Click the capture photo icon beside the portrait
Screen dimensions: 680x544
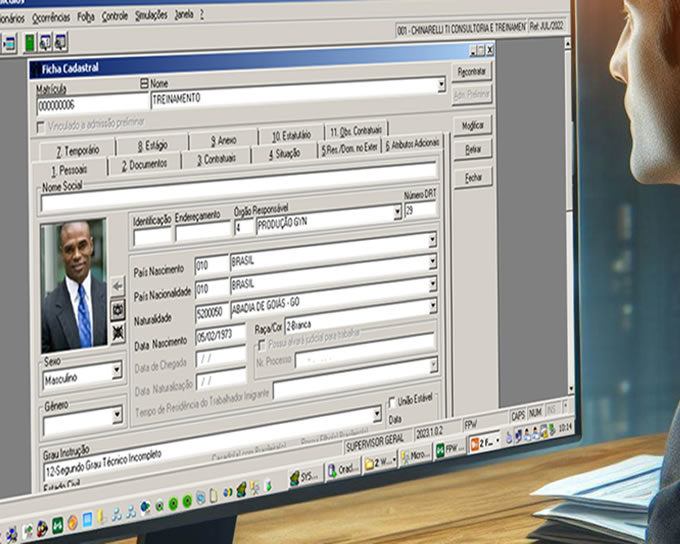coord(118,310)
